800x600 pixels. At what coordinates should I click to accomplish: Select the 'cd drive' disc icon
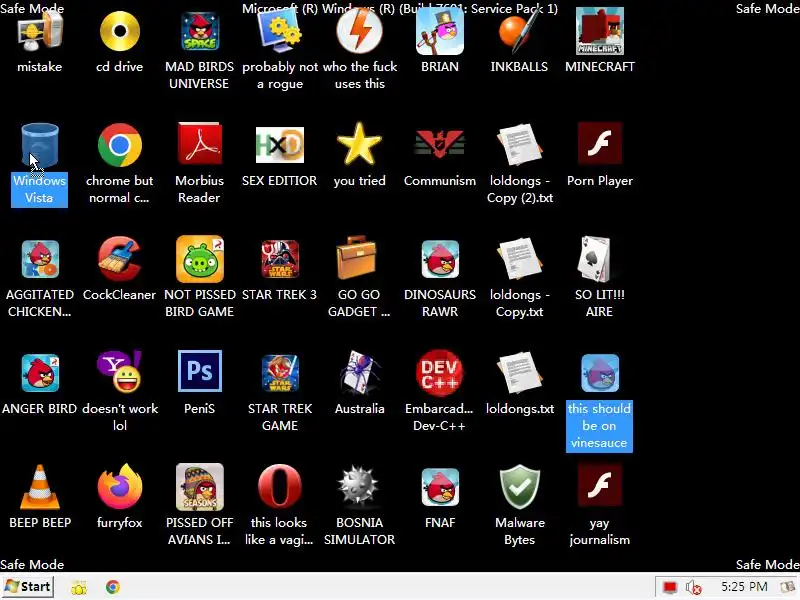[x=119, y=32]
